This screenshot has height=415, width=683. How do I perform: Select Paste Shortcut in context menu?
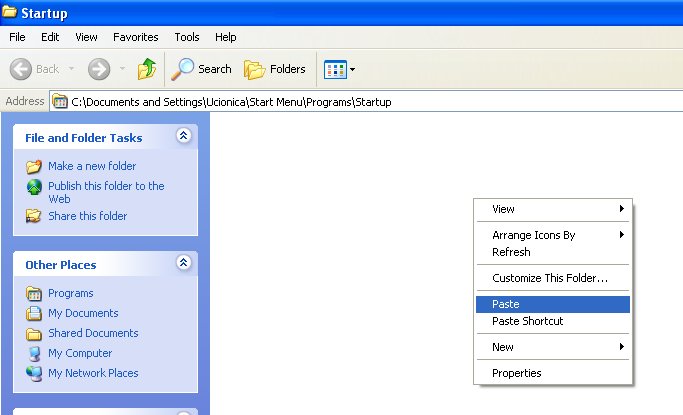553,321
